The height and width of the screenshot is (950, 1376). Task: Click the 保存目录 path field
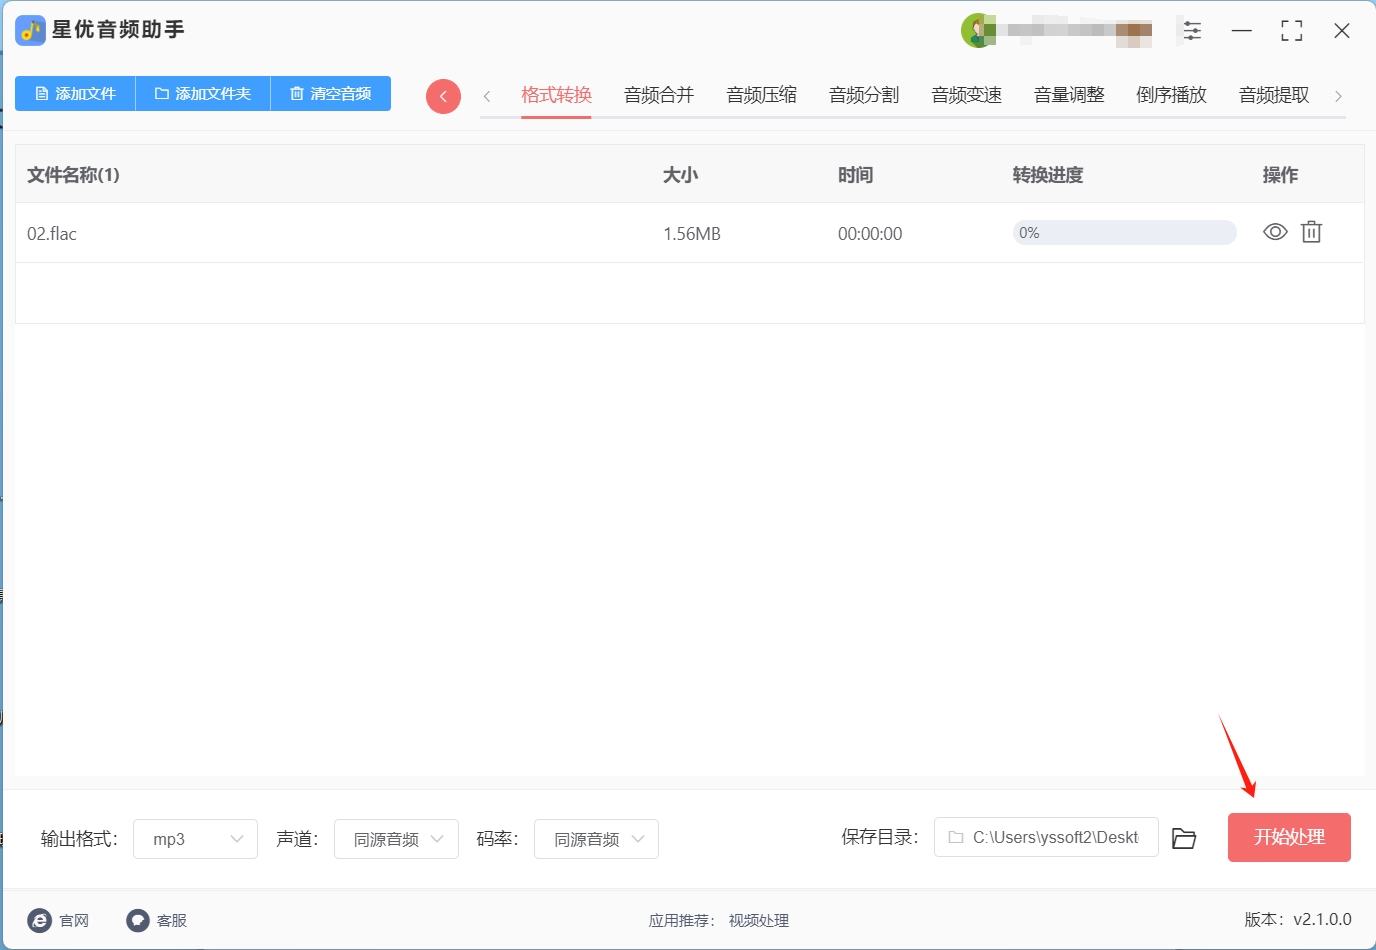click(1046, 837)
